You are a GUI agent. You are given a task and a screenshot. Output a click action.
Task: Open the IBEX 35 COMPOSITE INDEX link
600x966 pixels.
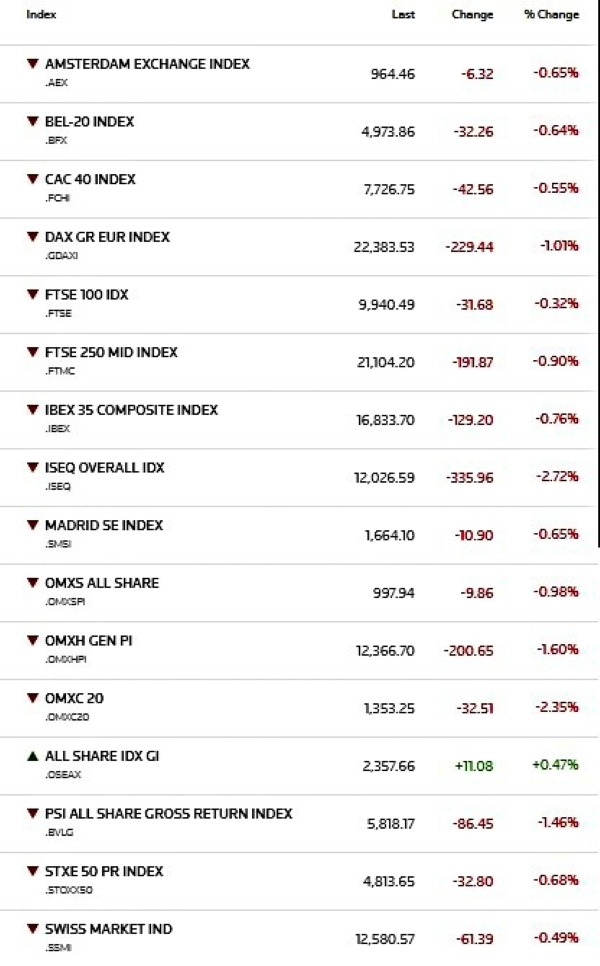[131, 410]
